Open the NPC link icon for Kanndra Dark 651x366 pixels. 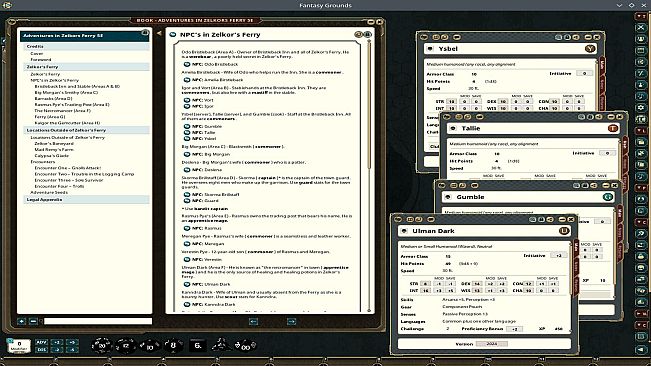pos(187,304)
